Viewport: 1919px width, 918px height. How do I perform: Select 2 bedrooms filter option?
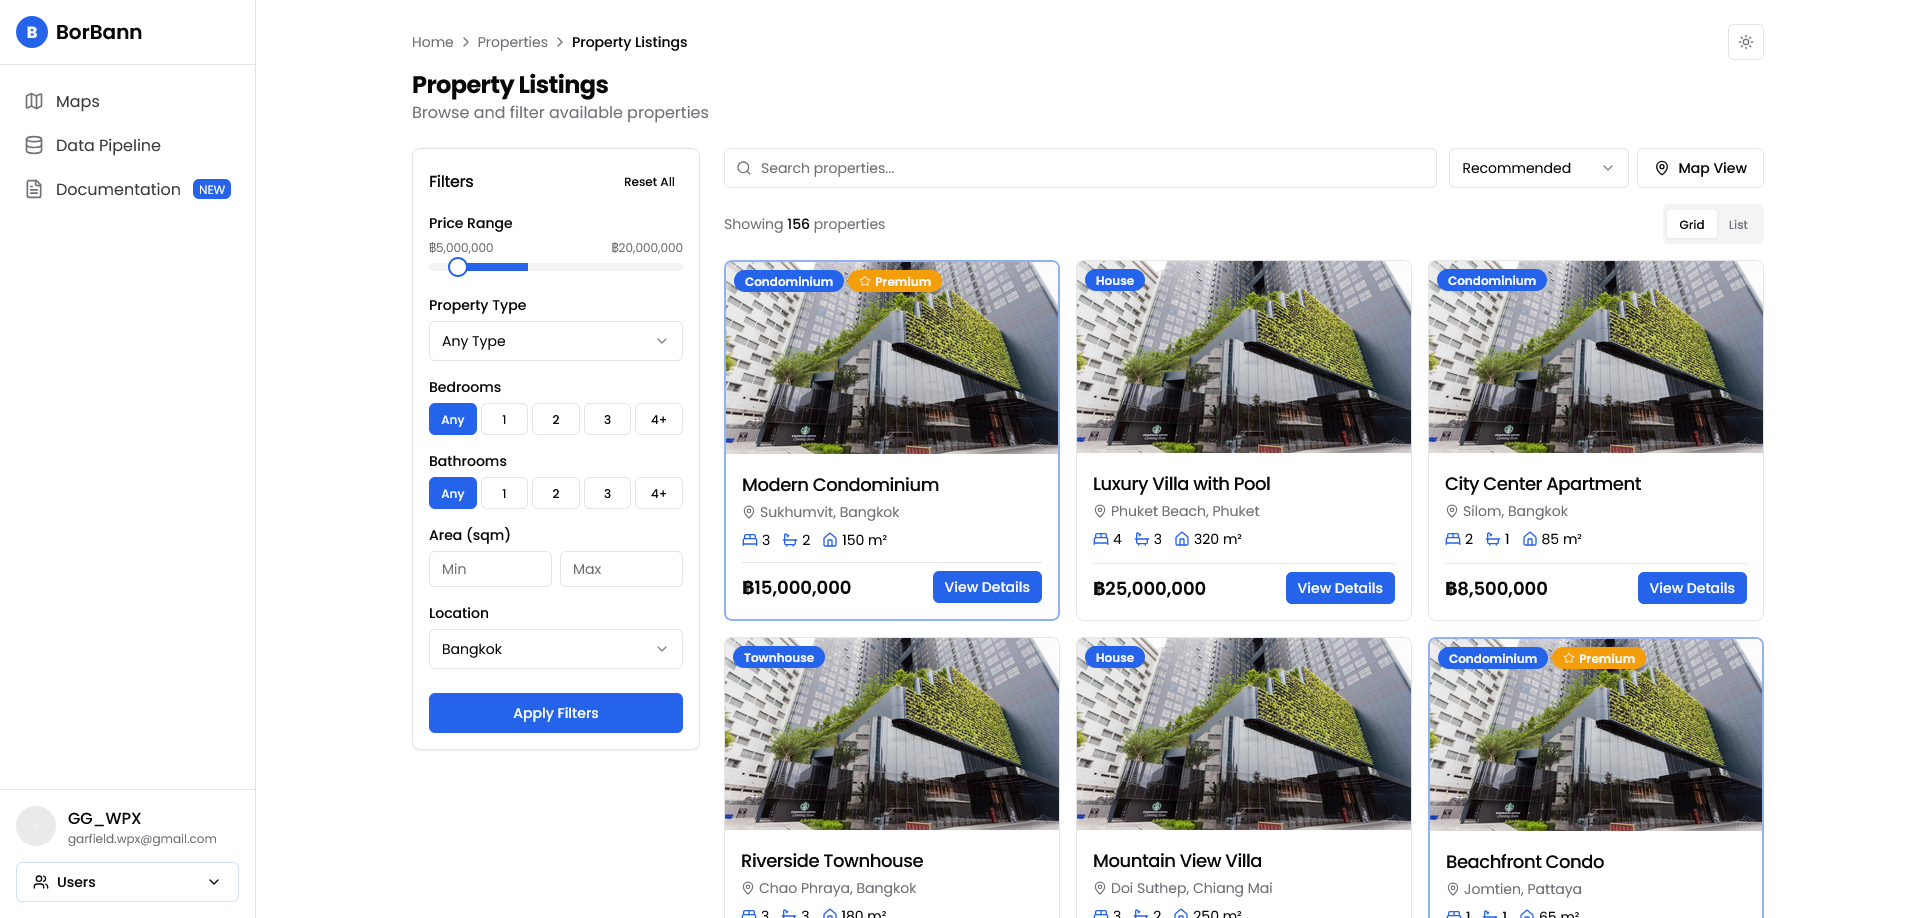tap(556, 420)
